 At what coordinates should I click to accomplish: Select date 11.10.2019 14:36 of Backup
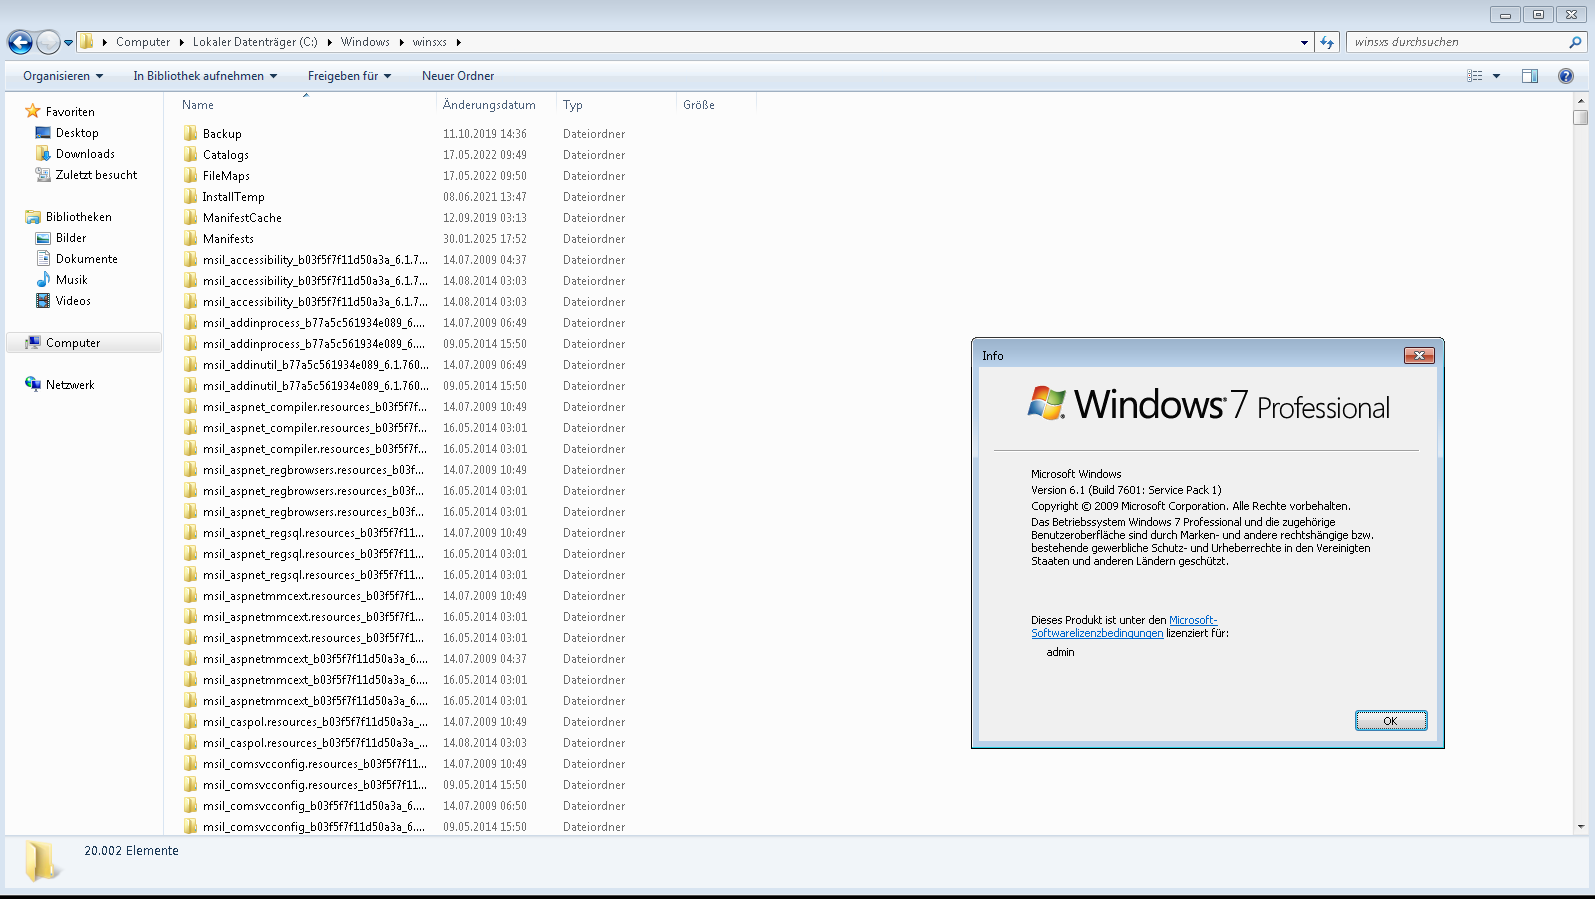[485, 134]
